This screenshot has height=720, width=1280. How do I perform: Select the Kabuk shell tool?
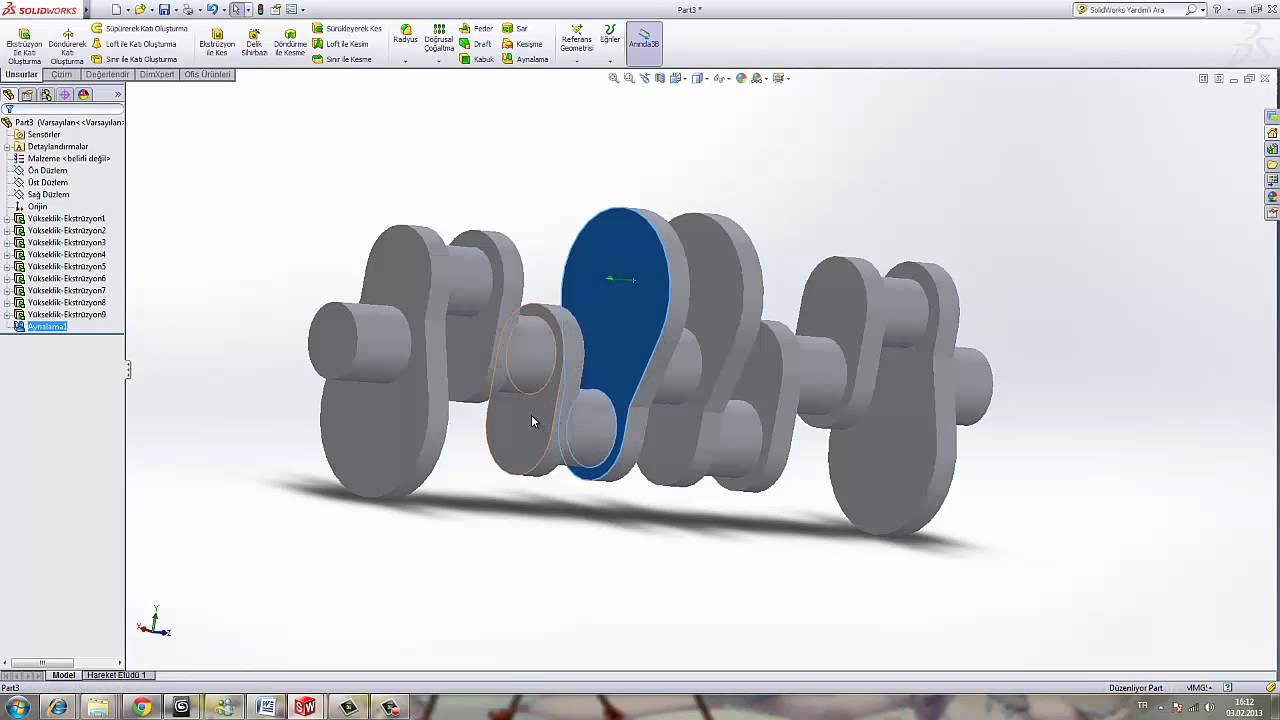pos(477,59)
